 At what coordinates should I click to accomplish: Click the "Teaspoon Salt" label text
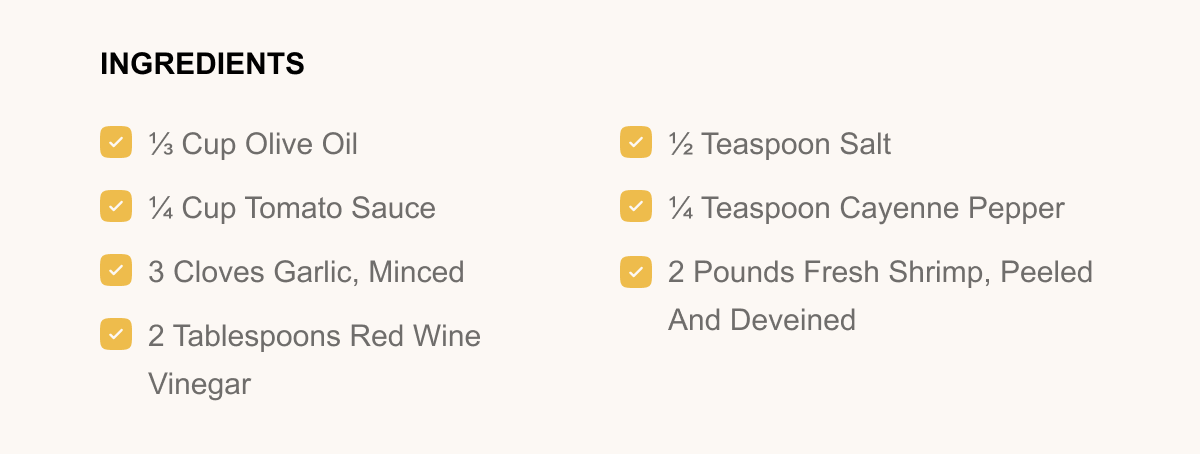[795, 144]
